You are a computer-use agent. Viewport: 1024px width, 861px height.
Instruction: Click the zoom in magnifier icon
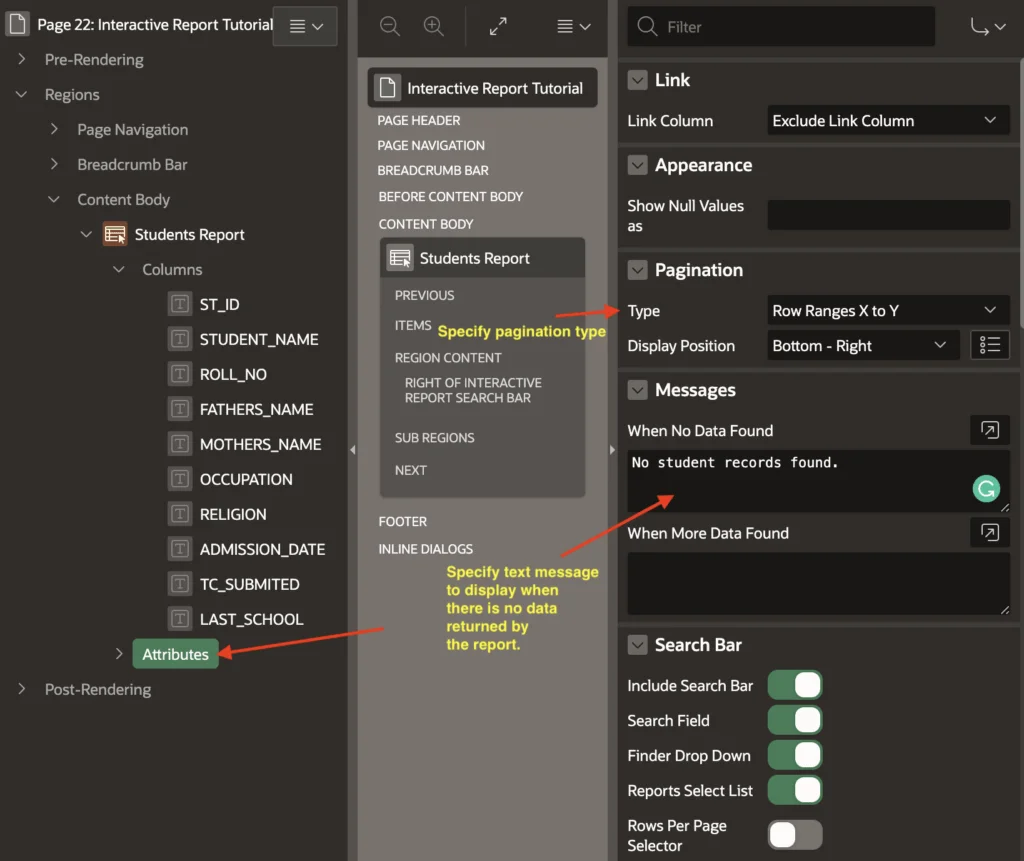tap(434, 26)
